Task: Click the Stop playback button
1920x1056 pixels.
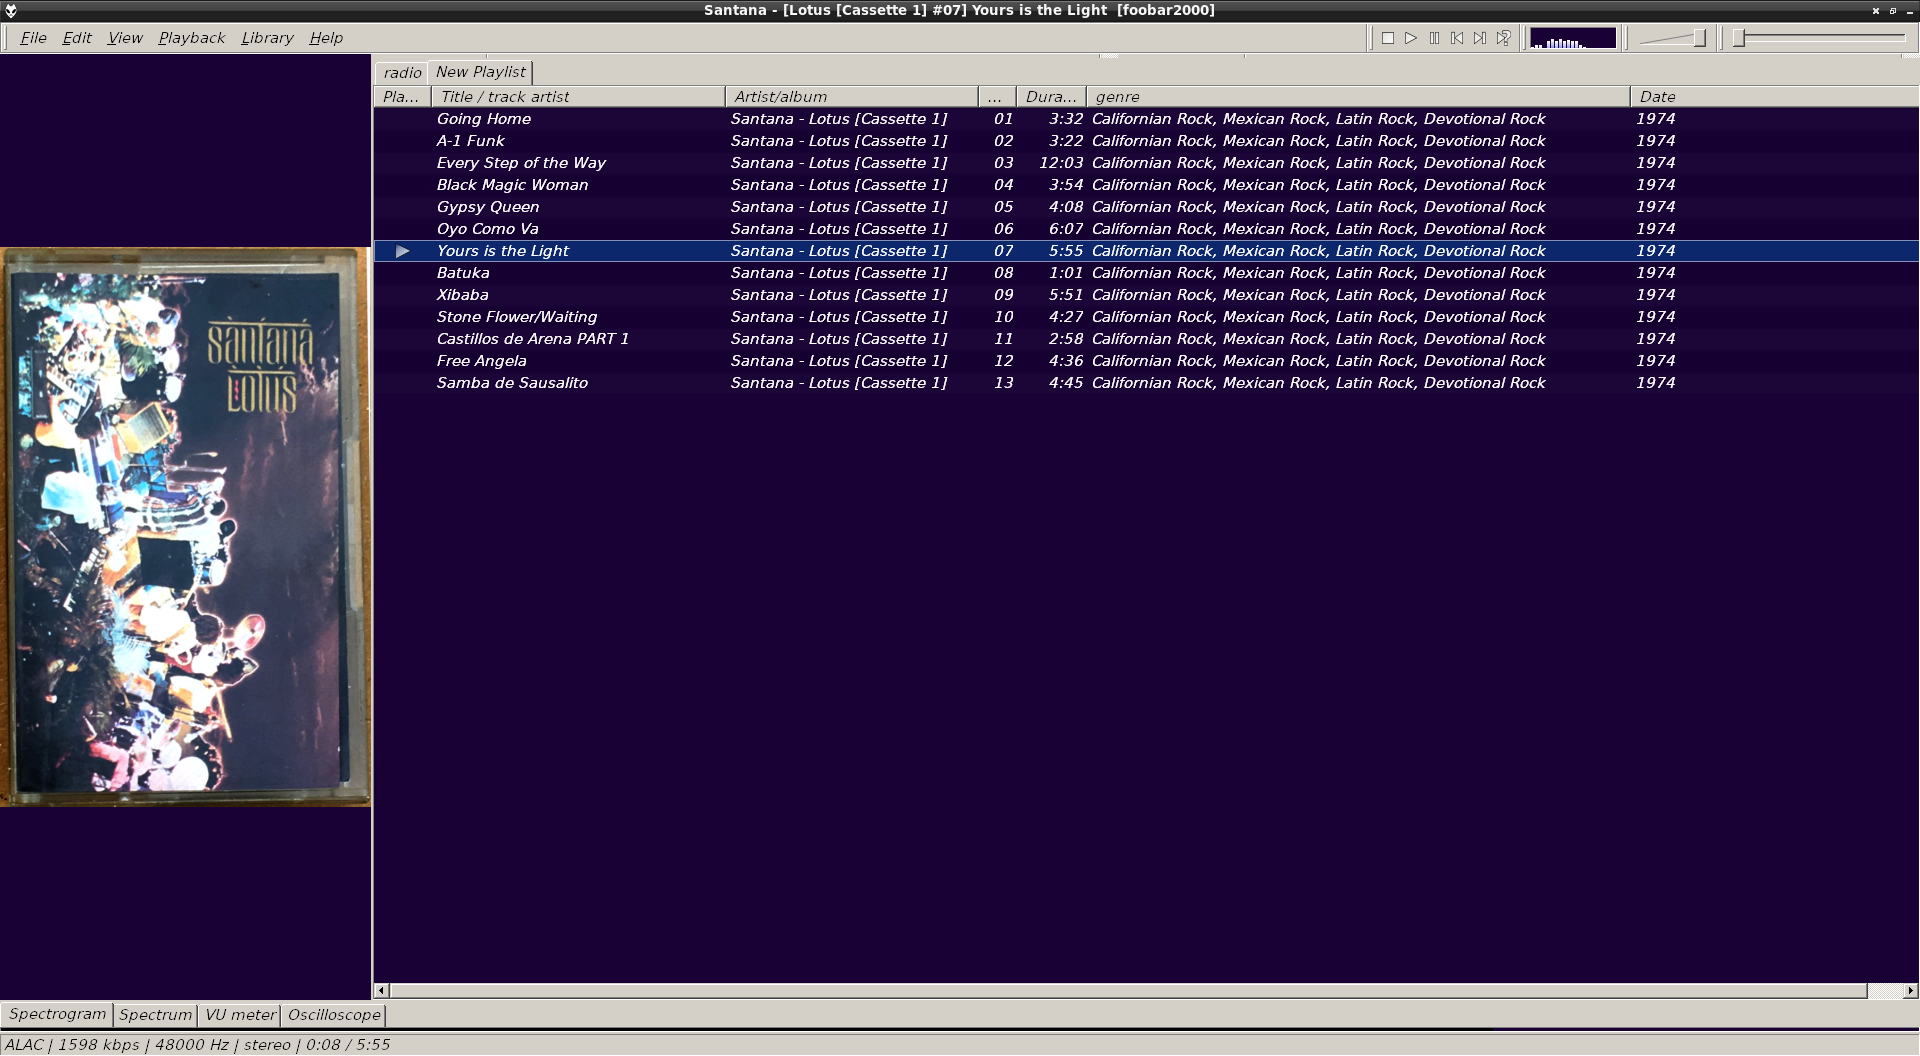Action: tap(1388, 38)
